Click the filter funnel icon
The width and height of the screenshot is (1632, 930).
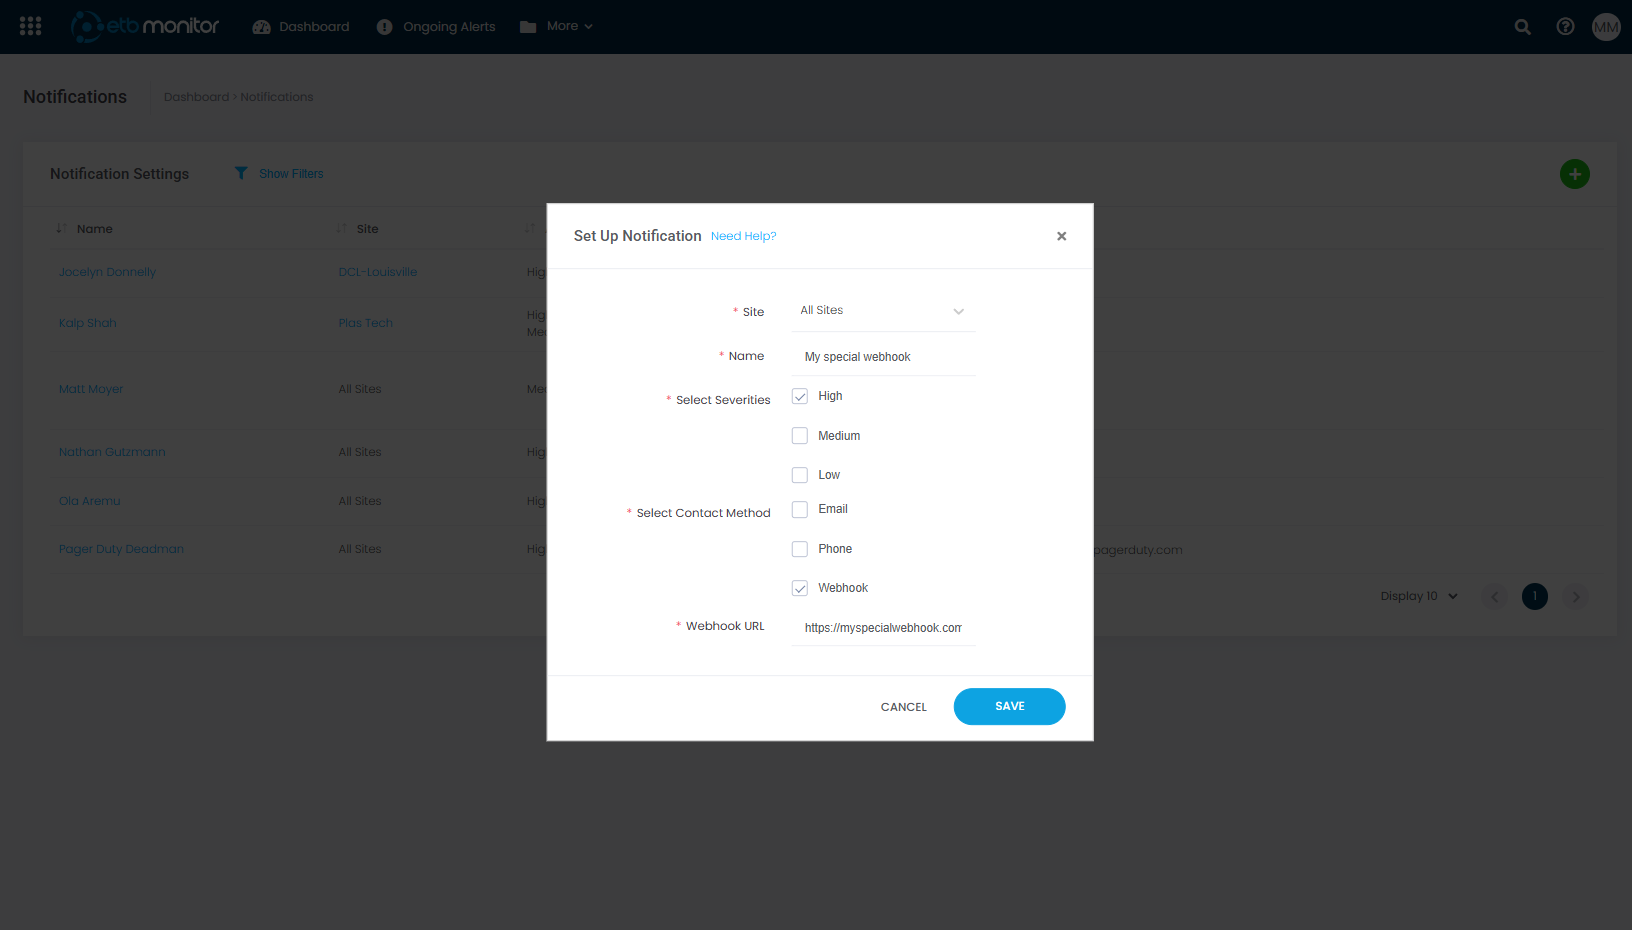point(241,173)
